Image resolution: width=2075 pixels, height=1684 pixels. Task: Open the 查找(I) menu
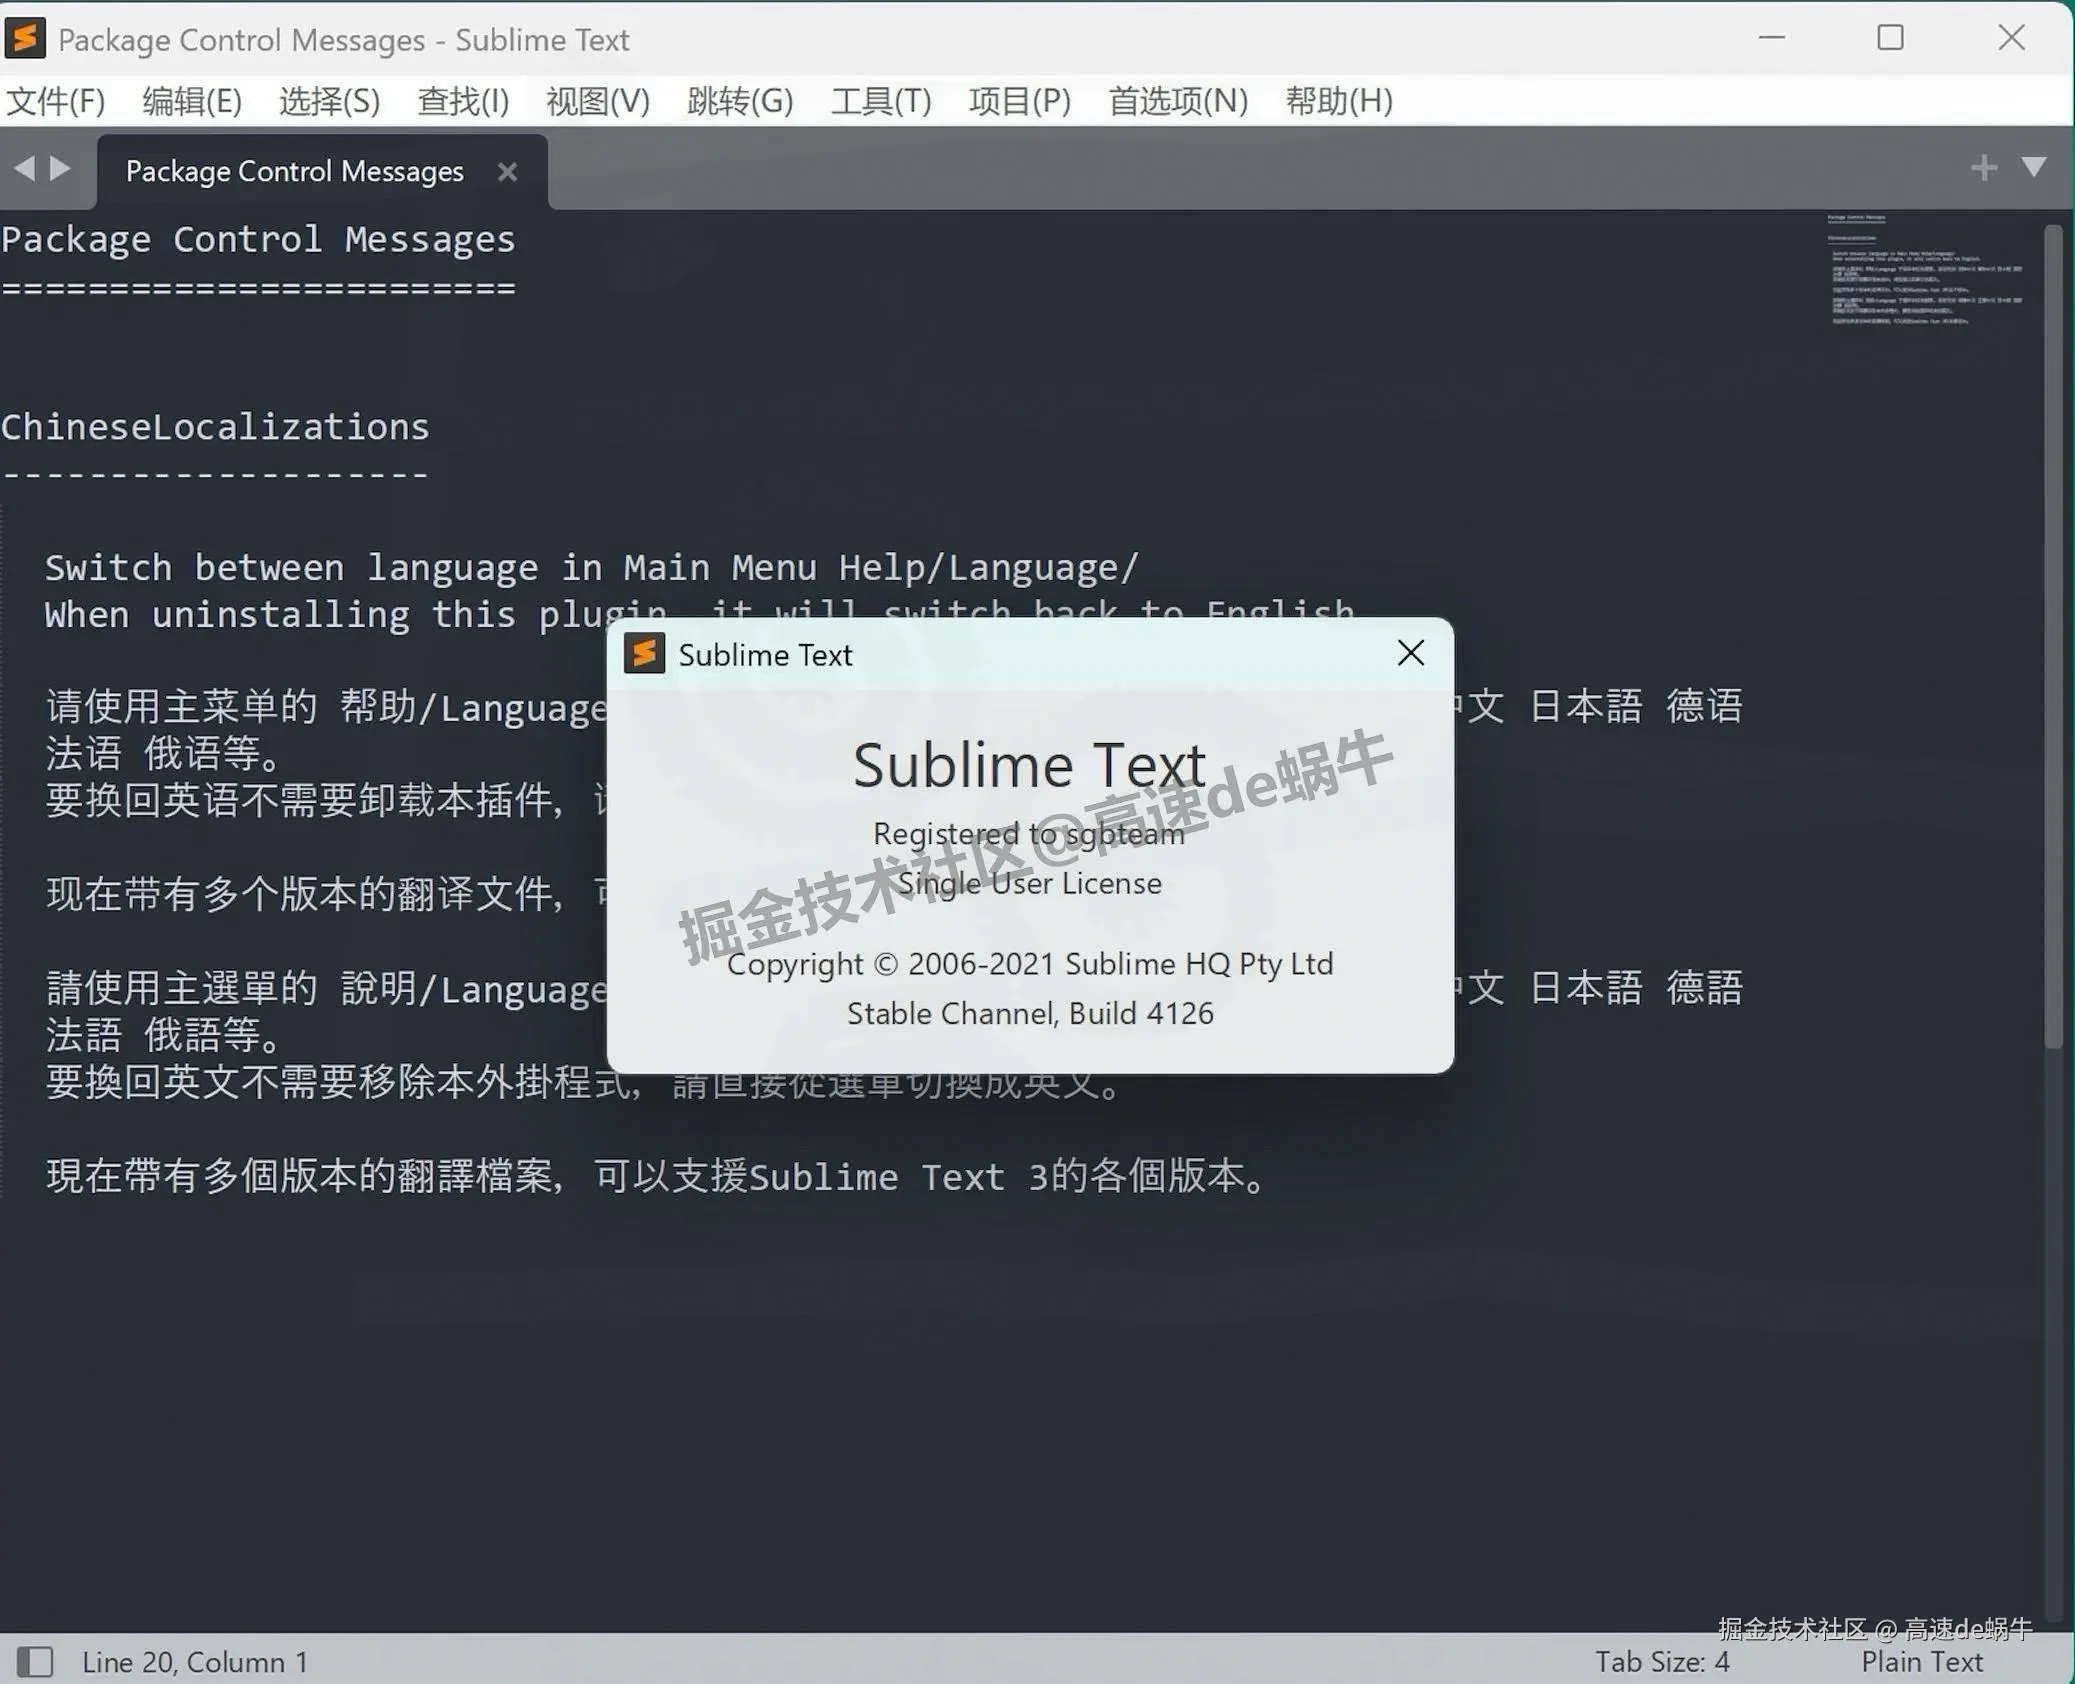[x=462, y=101]
